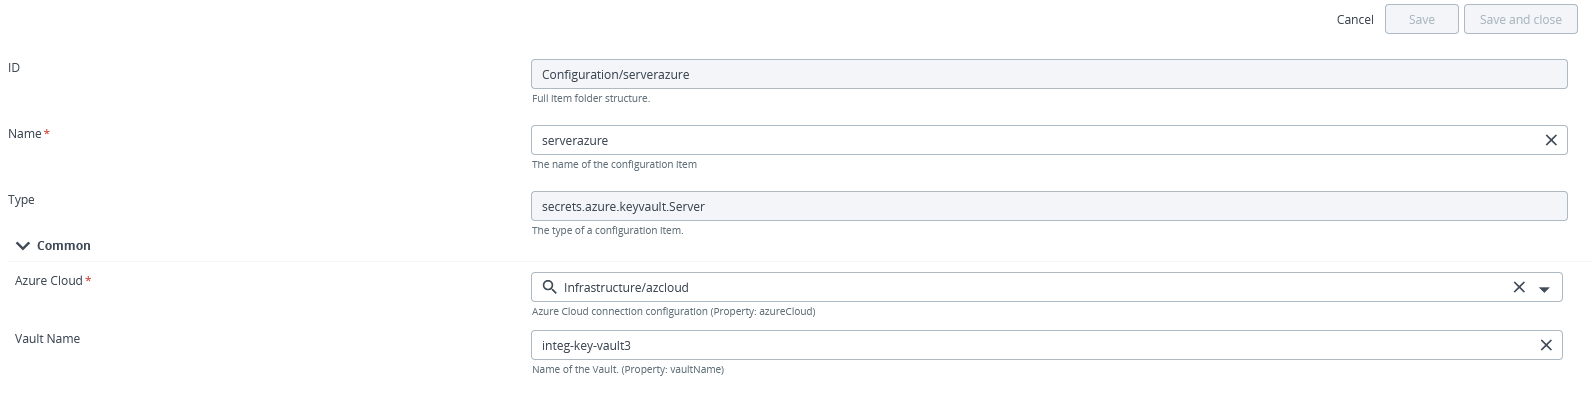Edit the Vault Name field integ-key-vault3

click(1030, 345)
